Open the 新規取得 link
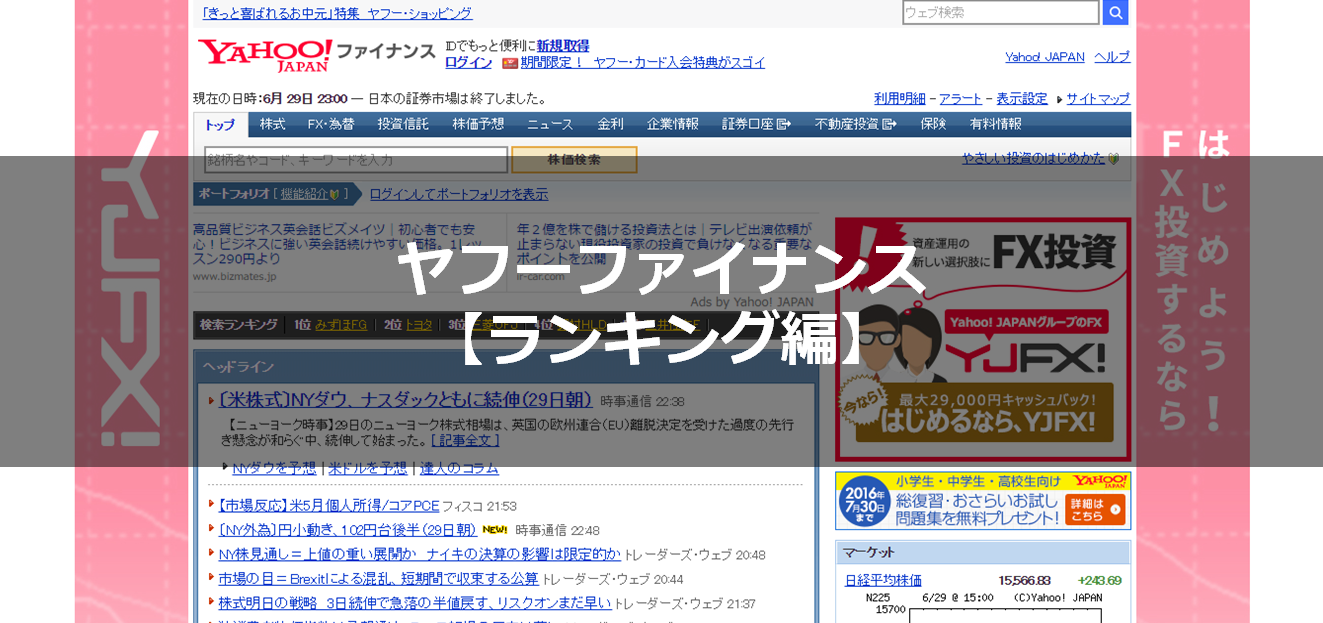 point(563,45)
